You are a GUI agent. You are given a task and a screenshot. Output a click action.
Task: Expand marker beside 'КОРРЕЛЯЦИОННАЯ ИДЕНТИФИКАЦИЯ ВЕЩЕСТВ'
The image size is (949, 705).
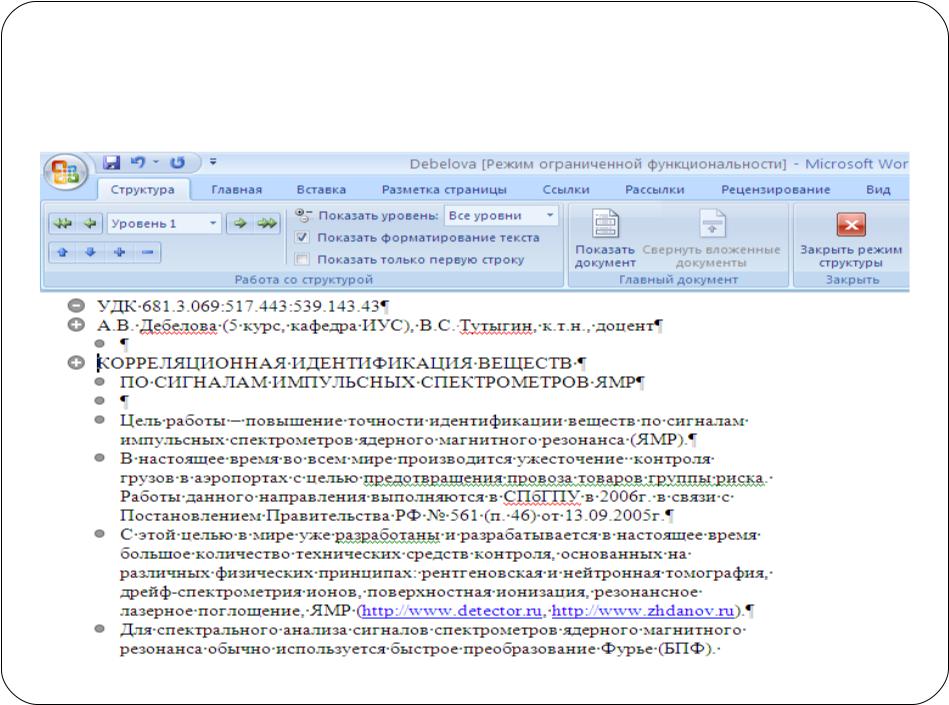(x=76, y=363)
